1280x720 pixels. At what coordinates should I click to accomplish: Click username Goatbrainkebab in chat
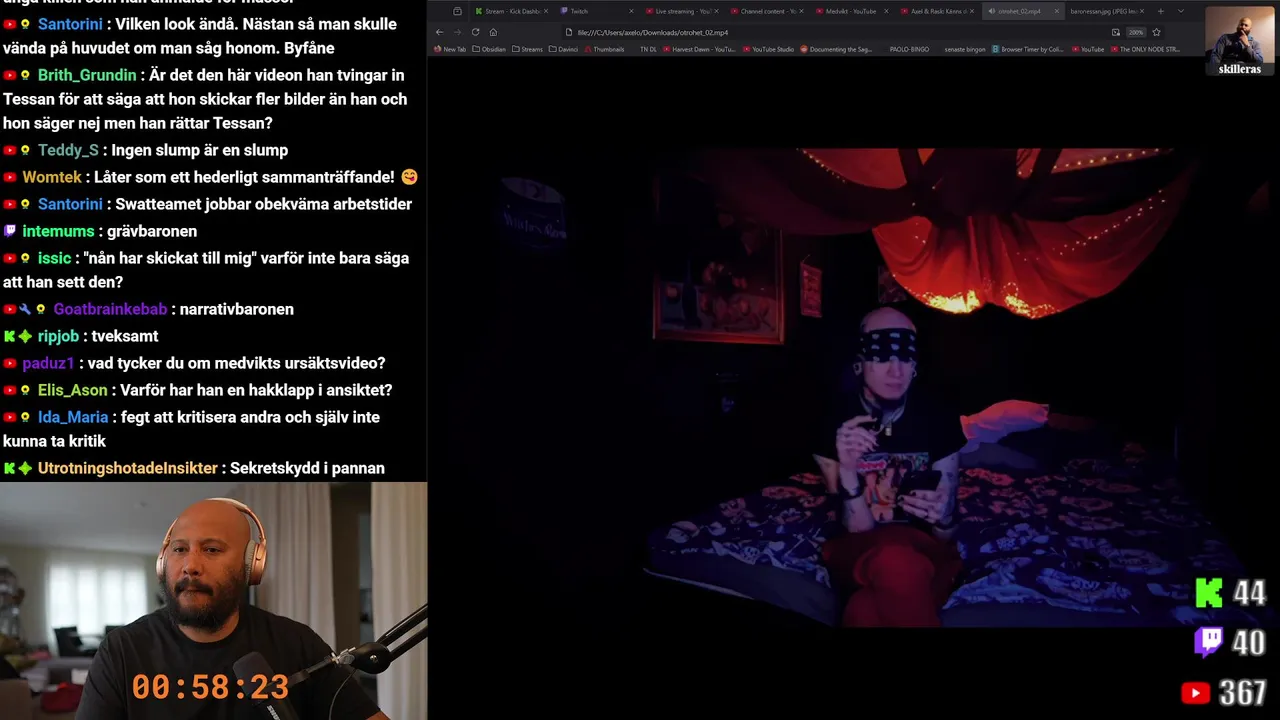[110, 309]
